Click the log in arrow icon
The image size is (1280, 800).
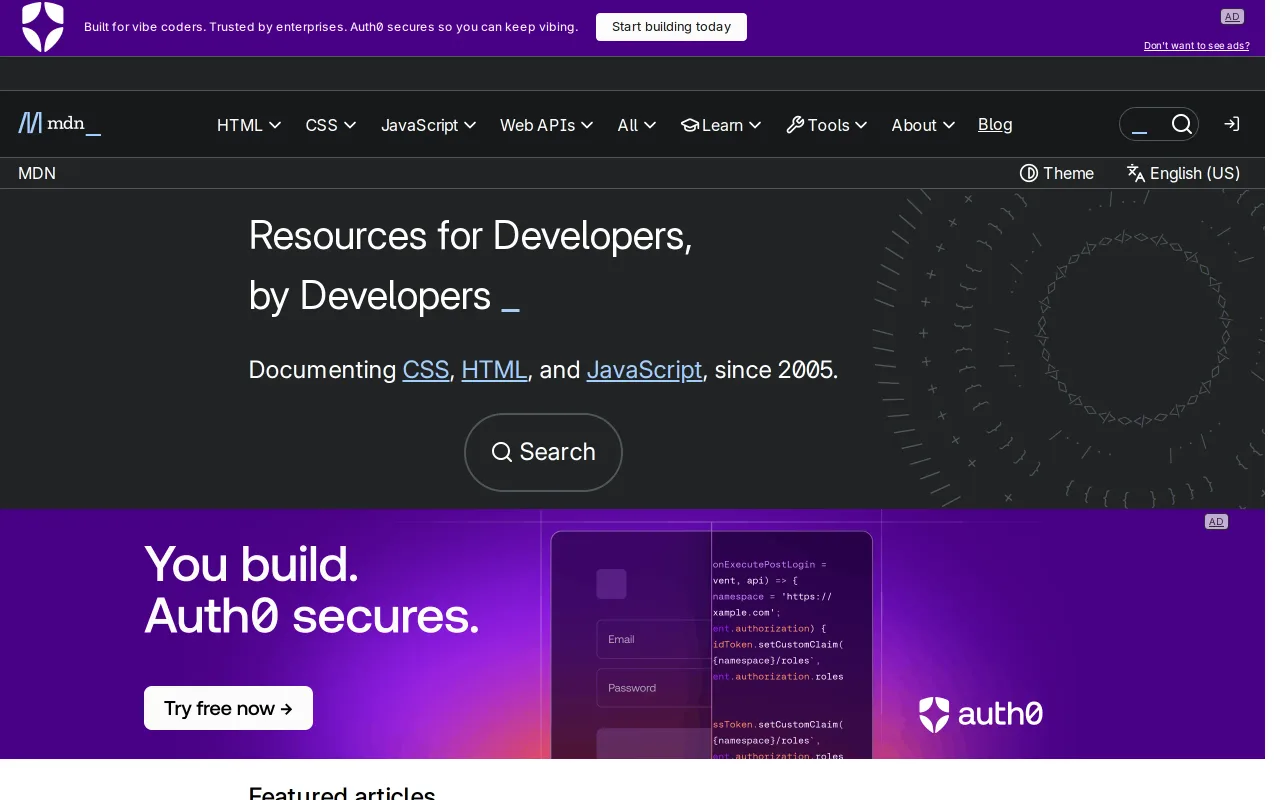[1232, 124]
